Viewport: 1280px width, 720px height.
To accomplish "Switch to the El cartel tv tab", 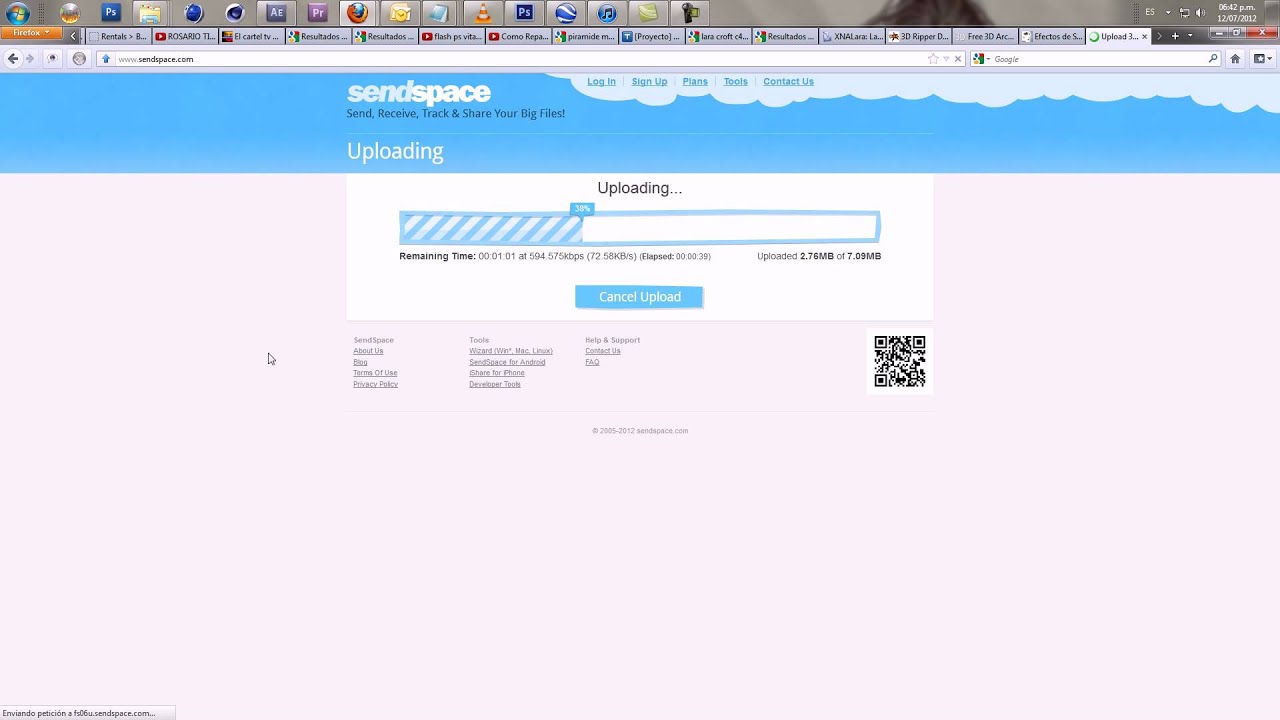I will [252, 36].
